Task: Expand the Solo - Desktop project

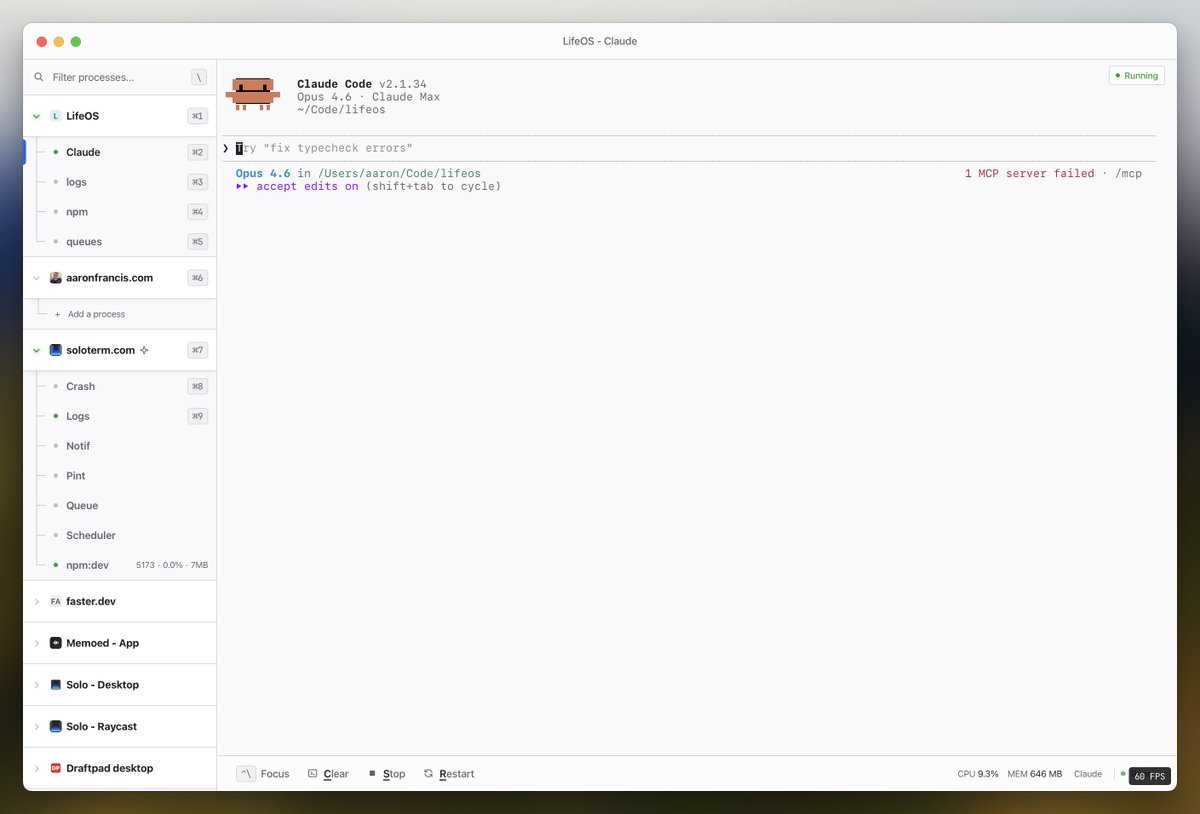Action: (37, 685)
